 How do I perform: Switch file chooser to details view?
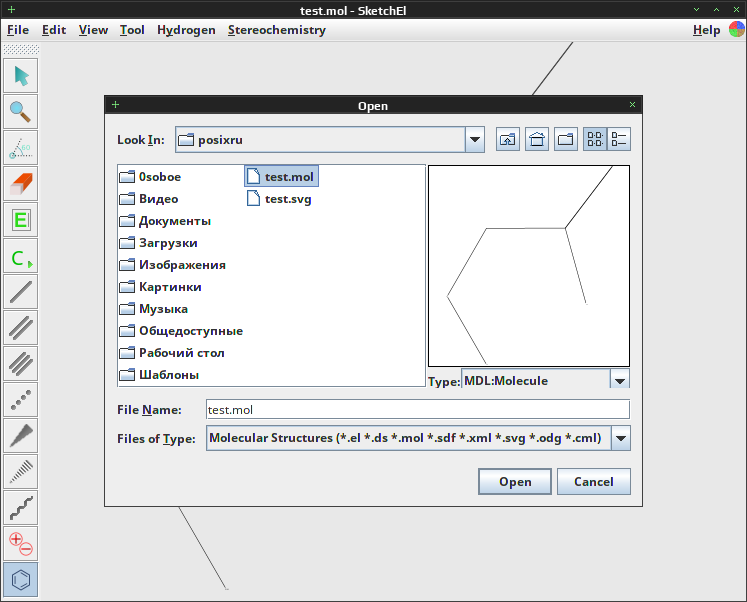[x=619, y=140]
